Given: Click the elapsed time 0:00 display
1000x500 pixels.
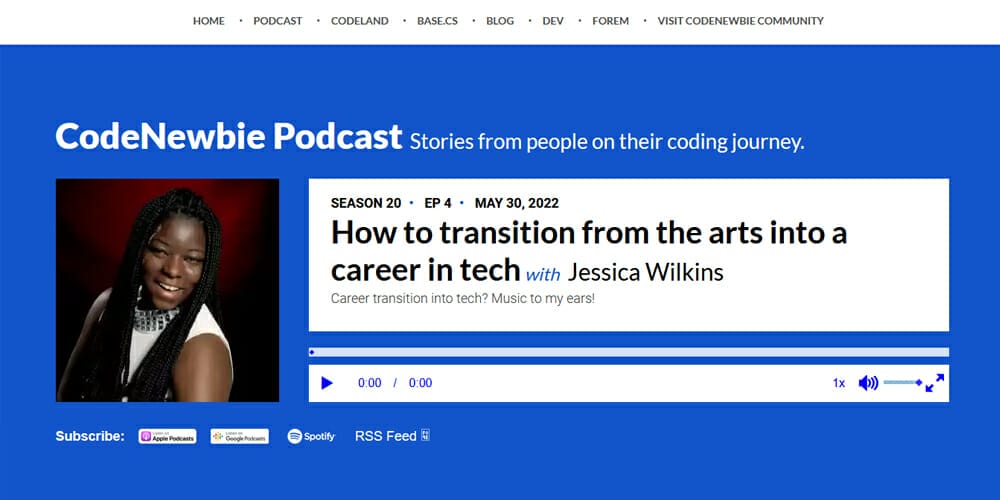Looking at the screenshot, I should (369, 383).
